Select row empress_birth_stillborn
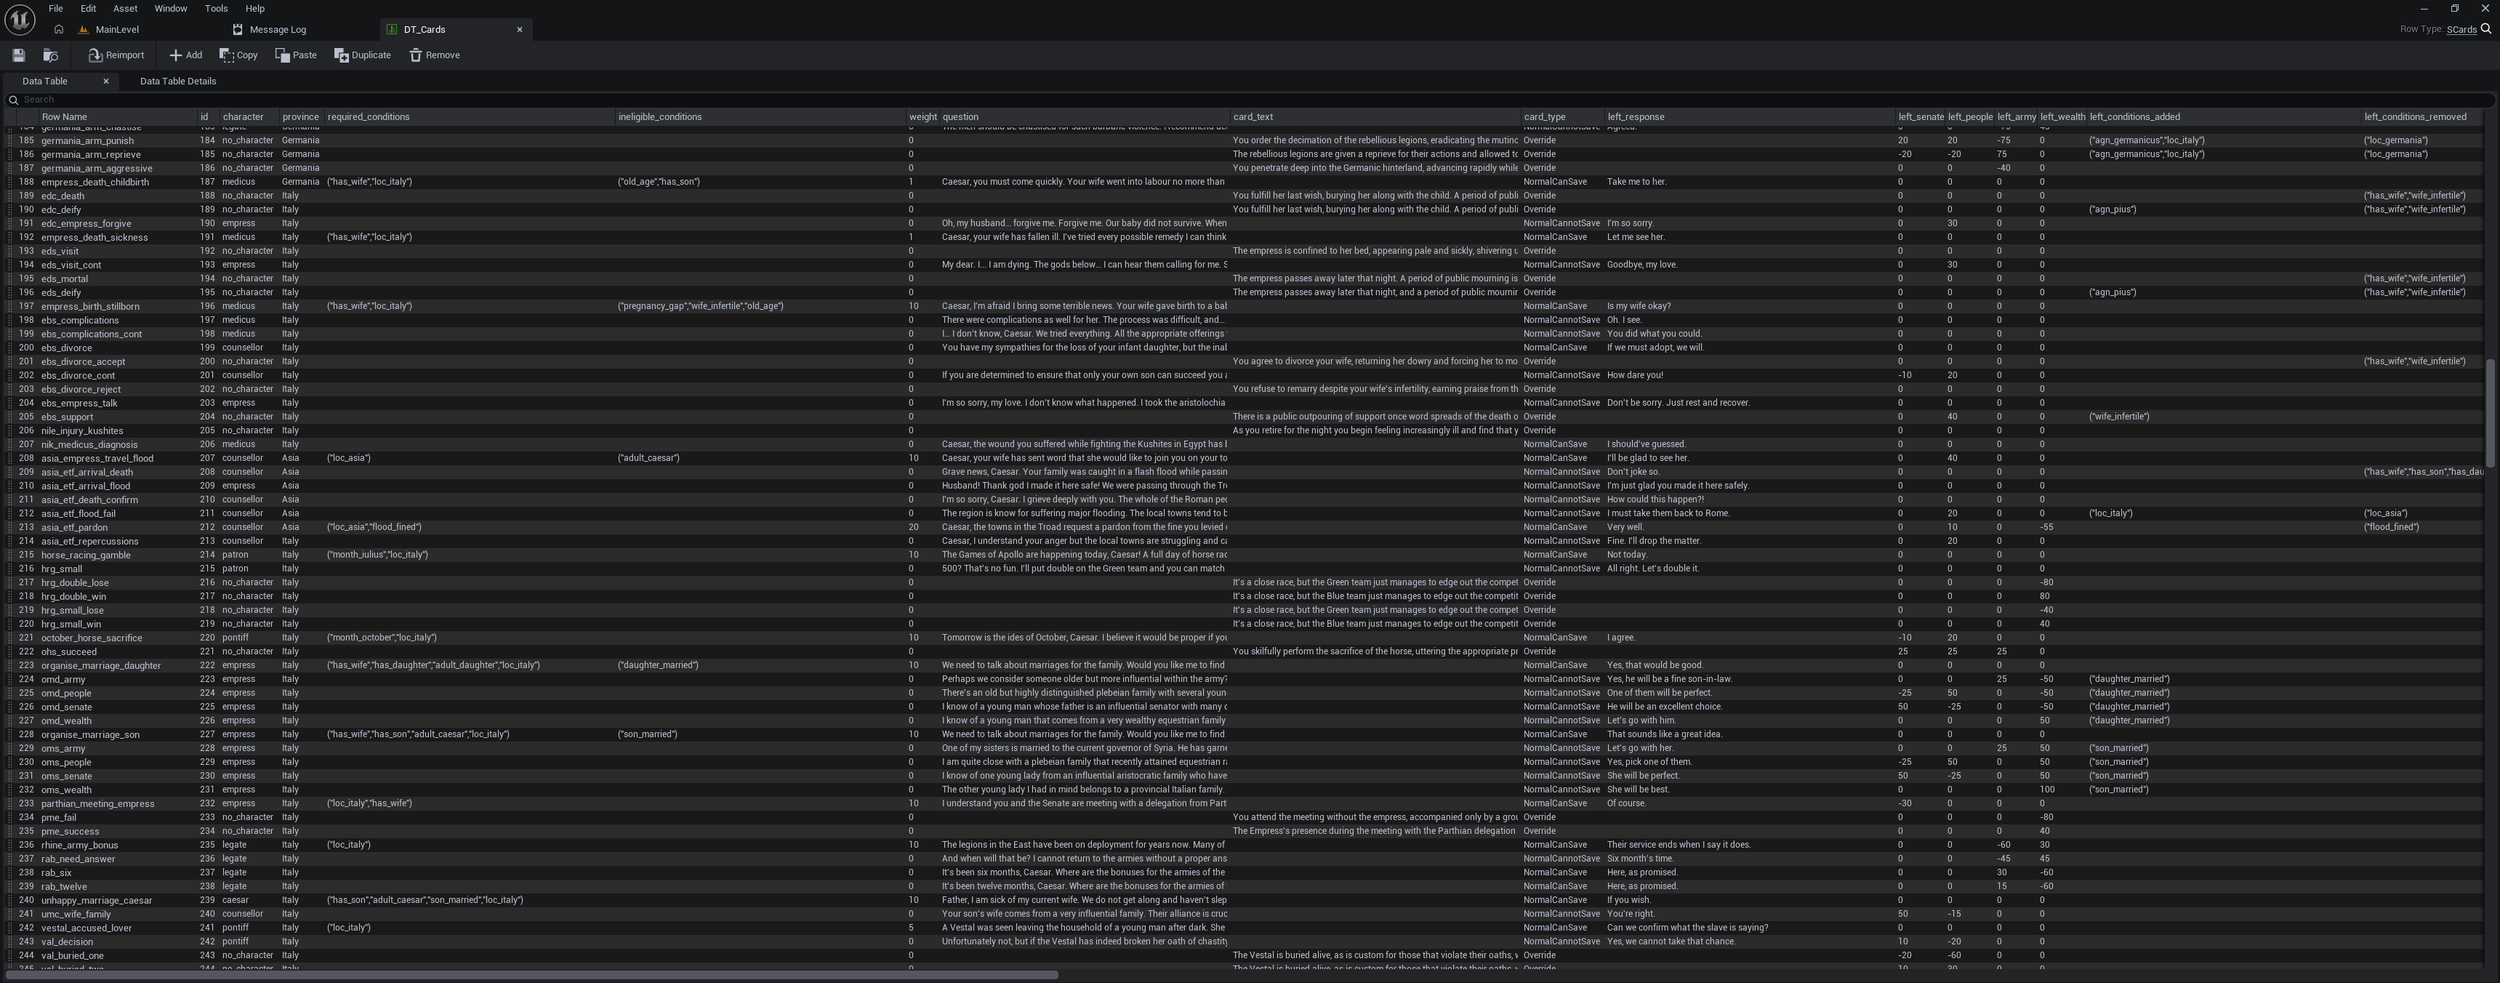The height and width of the screenshot is (983, 2500). coord(1245,306)
